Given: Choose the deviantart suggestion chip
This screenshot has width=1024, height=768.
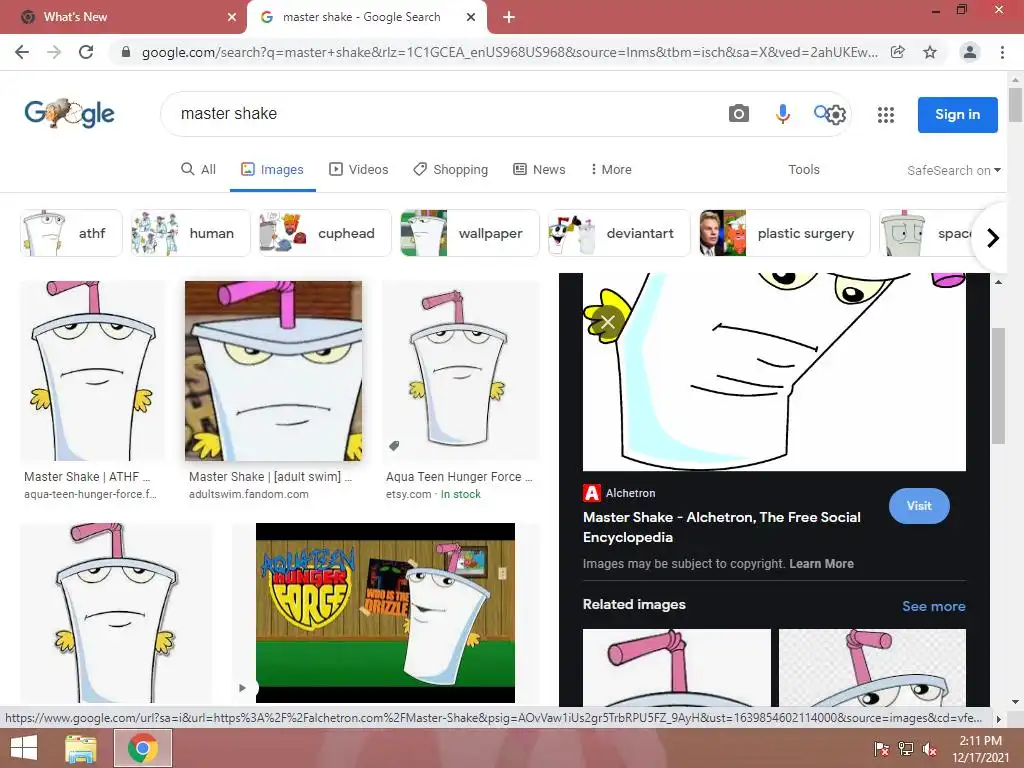Looking at the screenshot, I should pos(619,233).
